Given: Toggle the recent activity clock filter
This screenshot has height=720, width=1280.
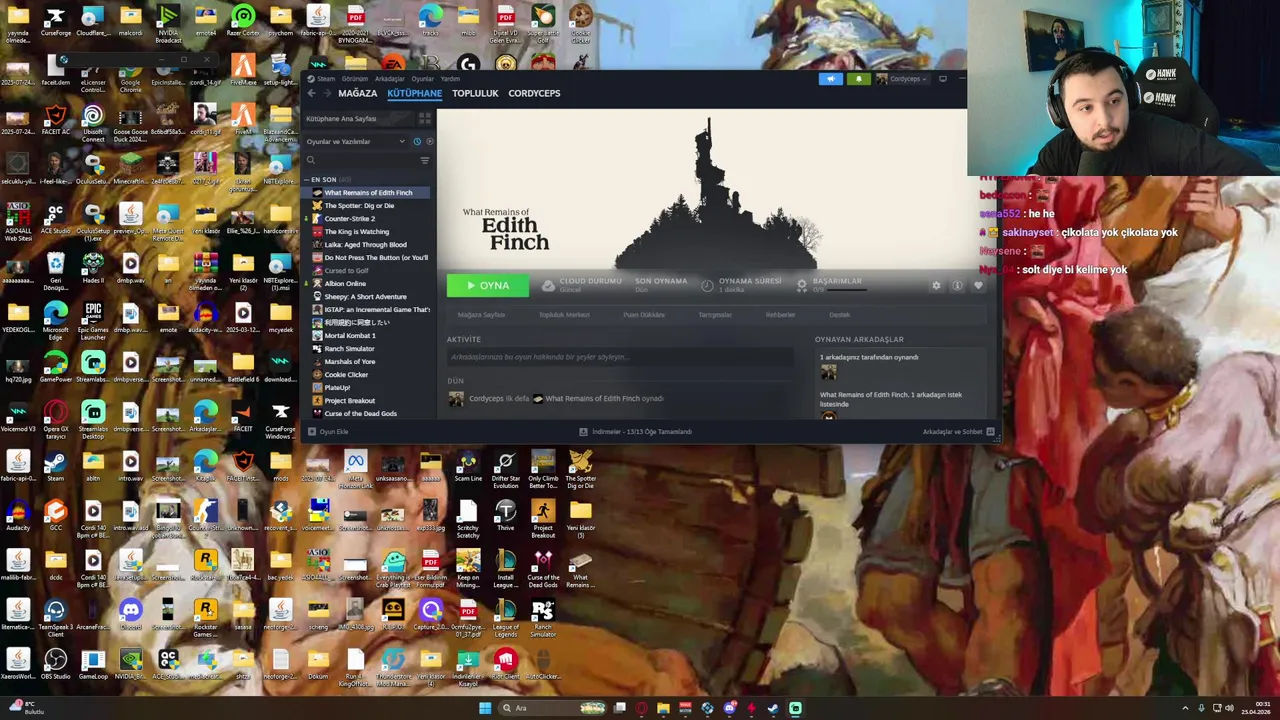Looking at the screenshot, I should pyautogui.click(x=417, y=142).
